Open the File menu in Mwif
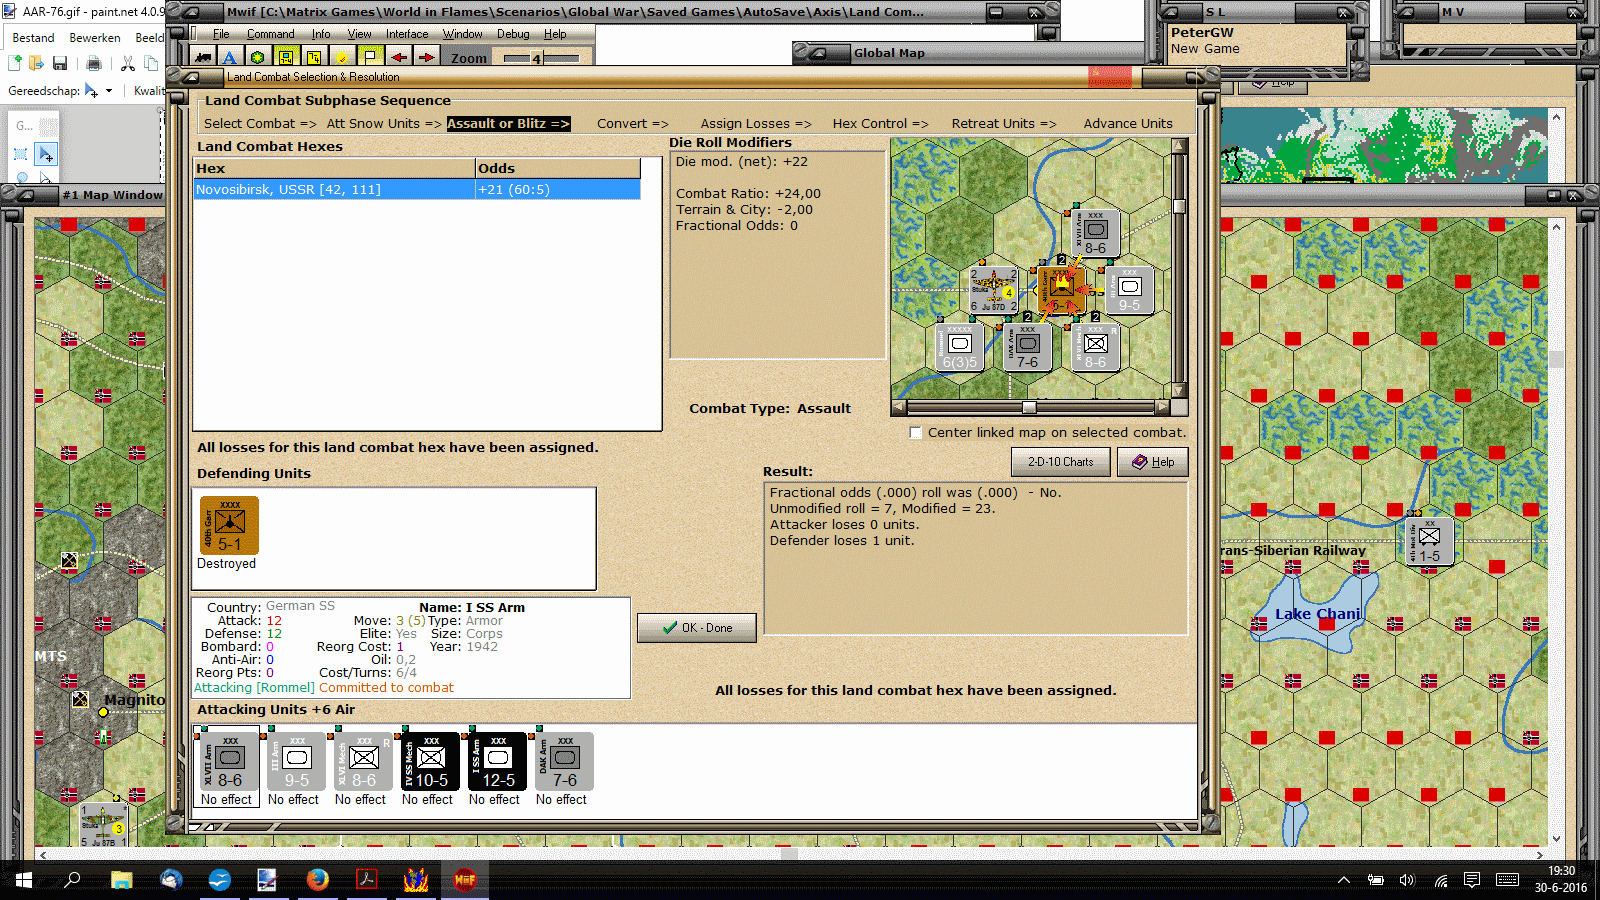The height and width of the screenshot is (900, 1600). pyautogui.click(x=221, y=34)
